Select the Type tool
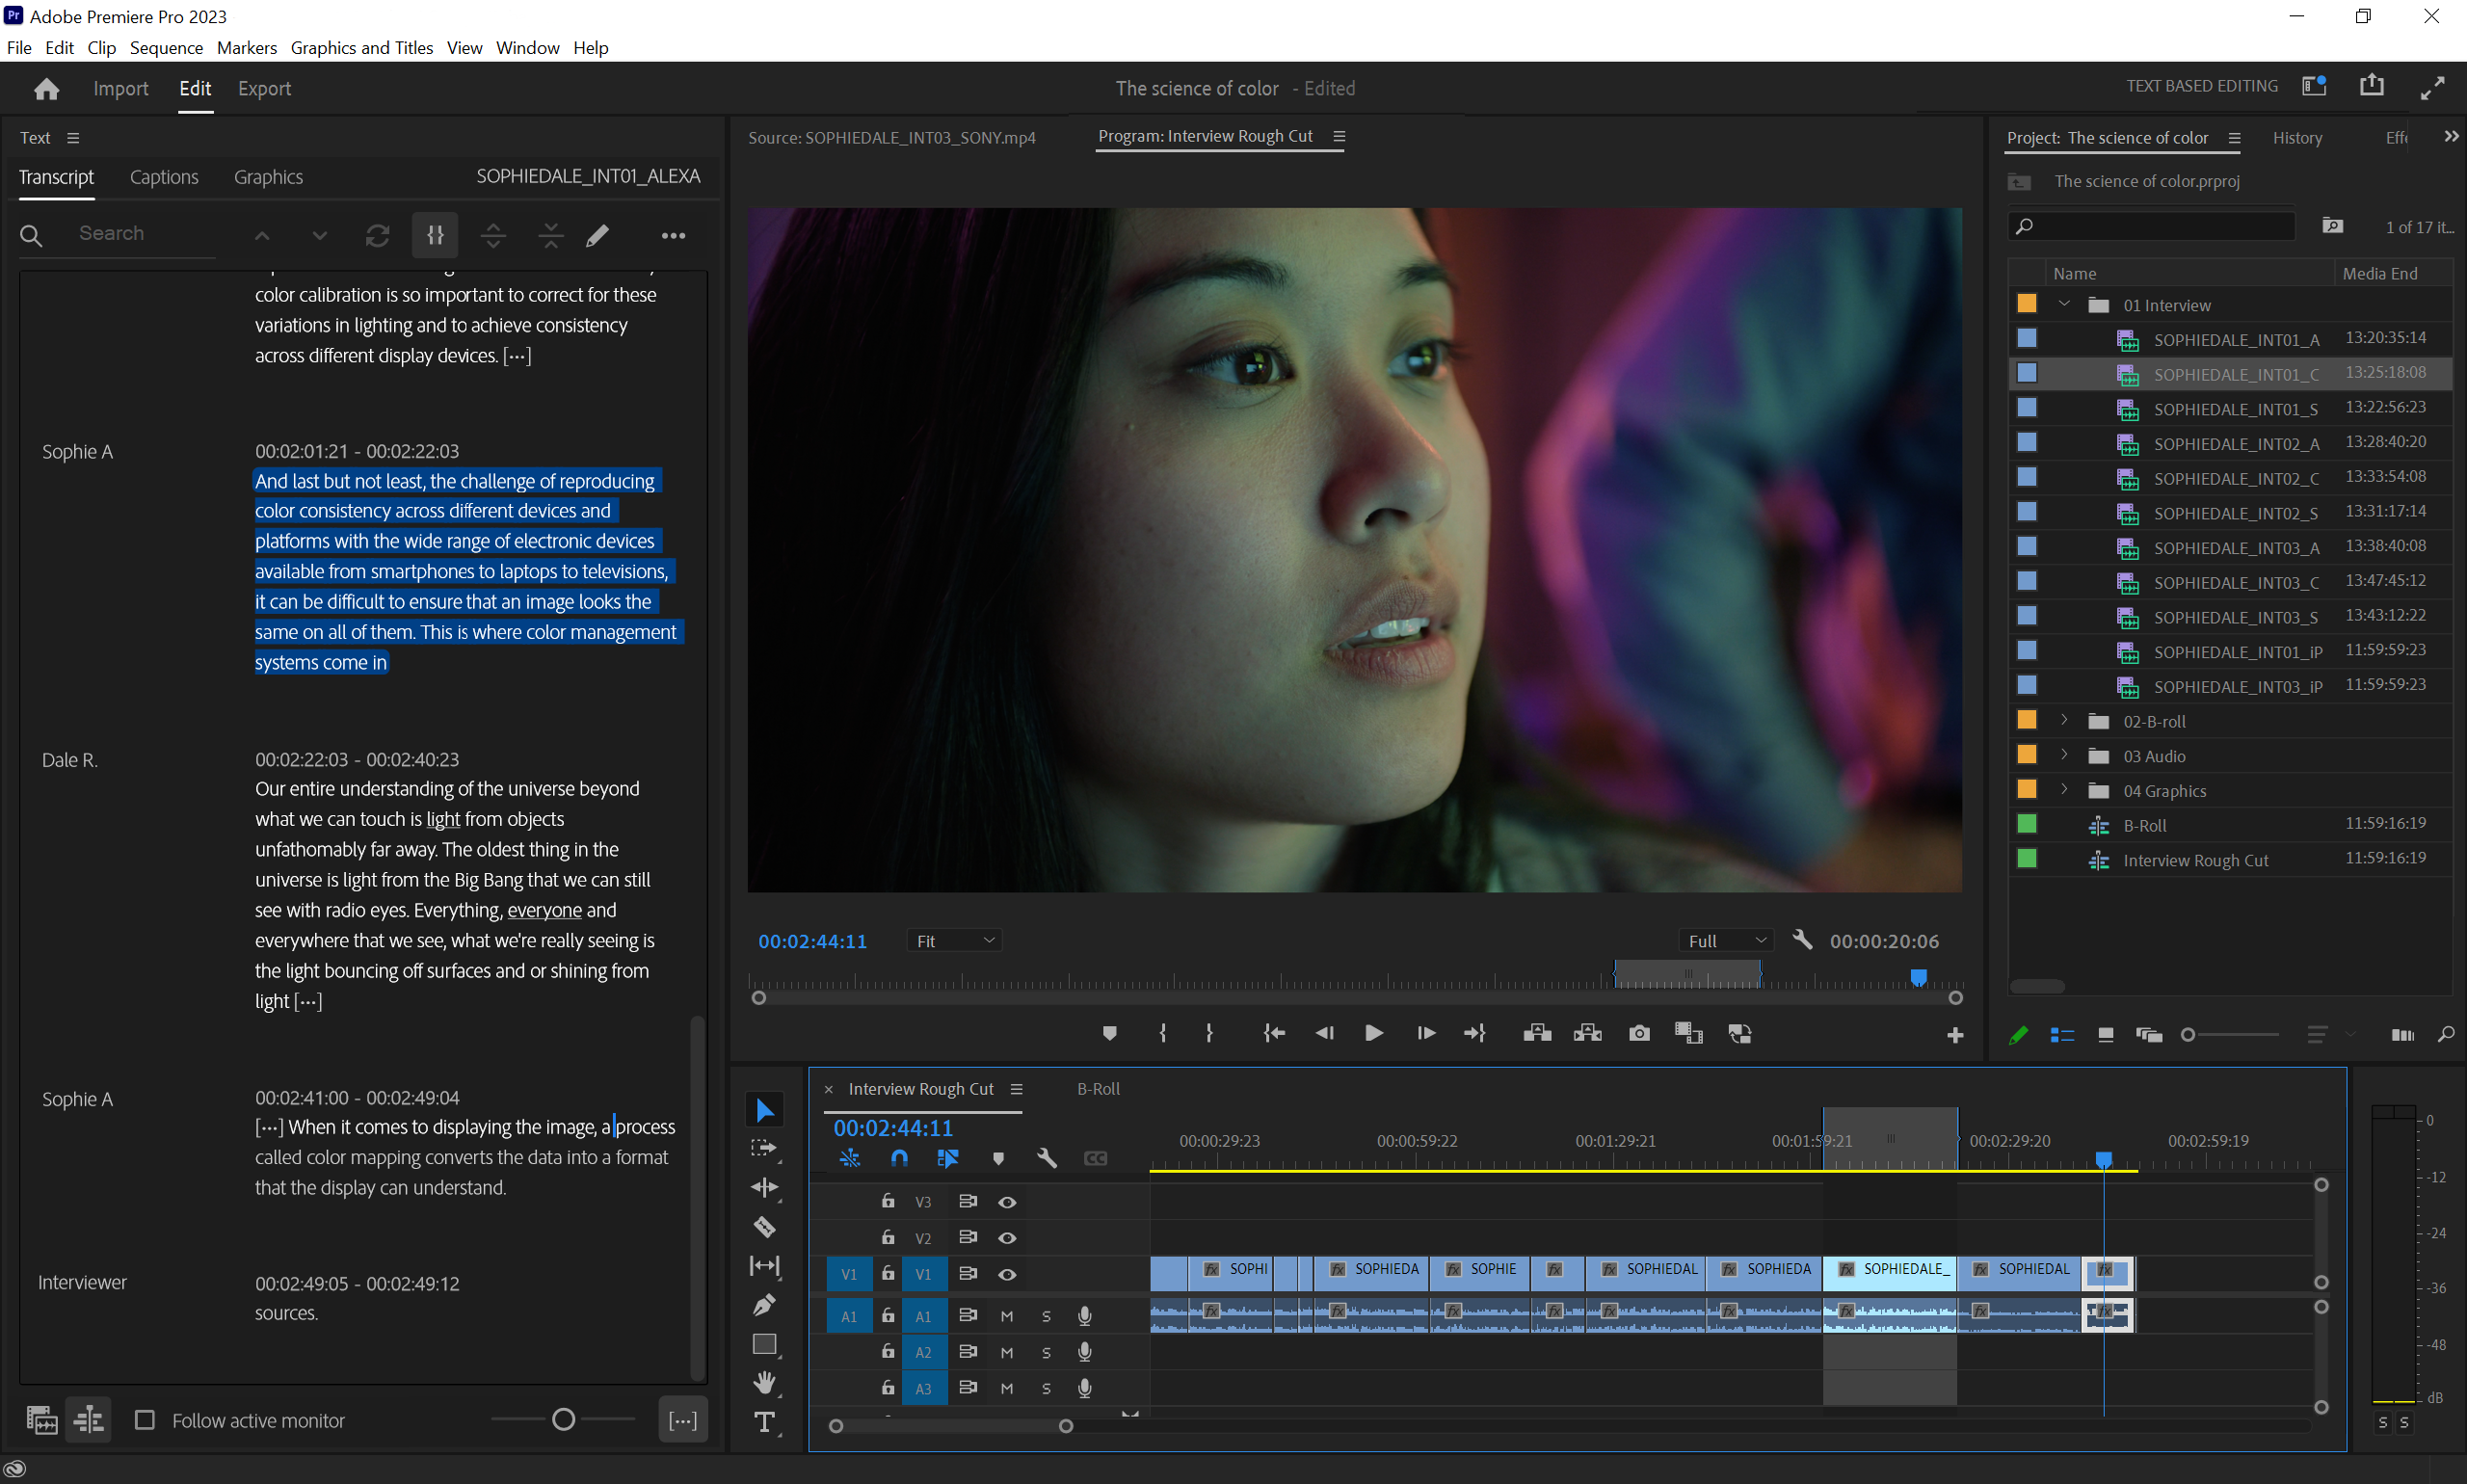 click(764, 1422)
